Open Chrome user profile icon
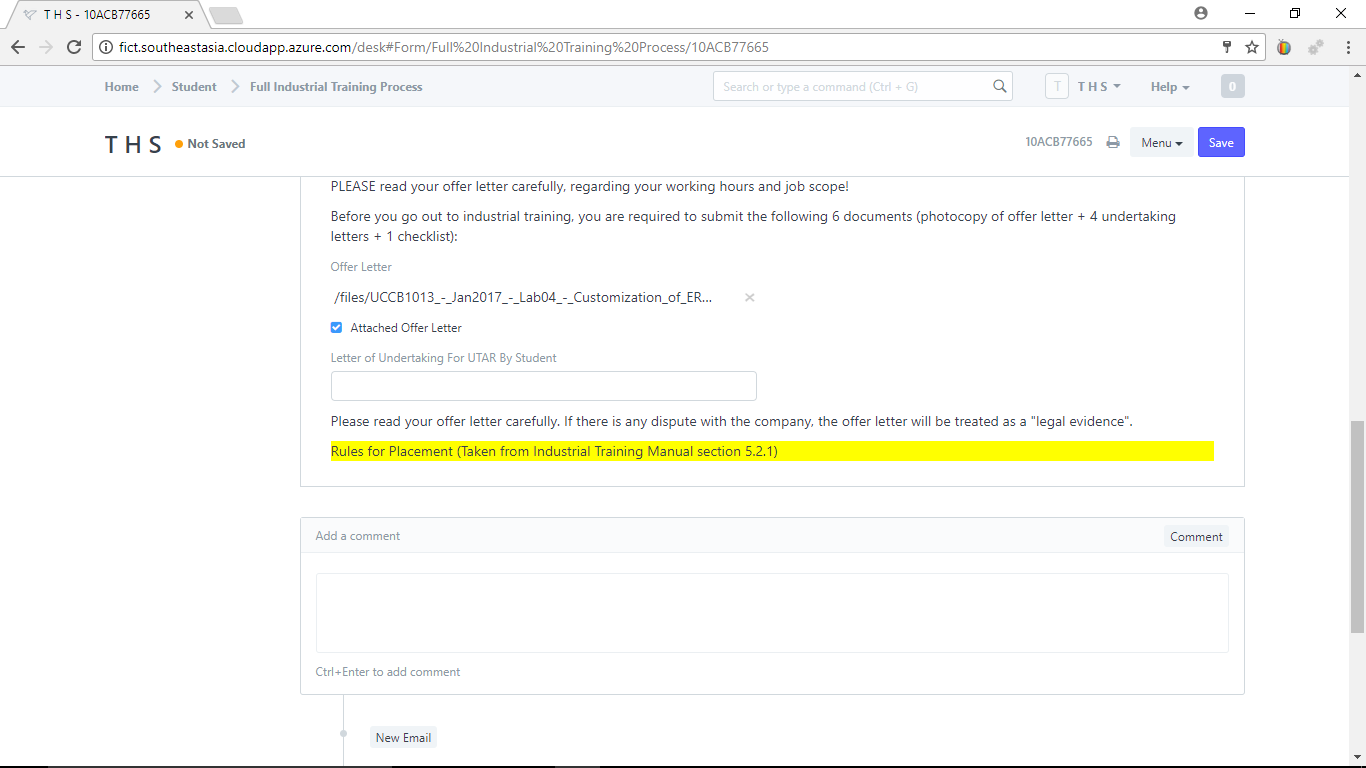This screenshot has width=1366, height=768. 1201,13
